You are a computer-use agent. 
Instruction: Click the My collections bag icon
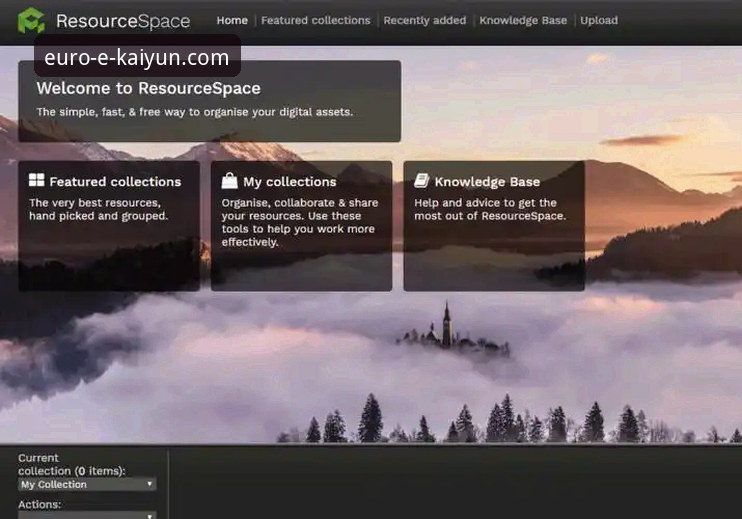click(x=230, y=180)
